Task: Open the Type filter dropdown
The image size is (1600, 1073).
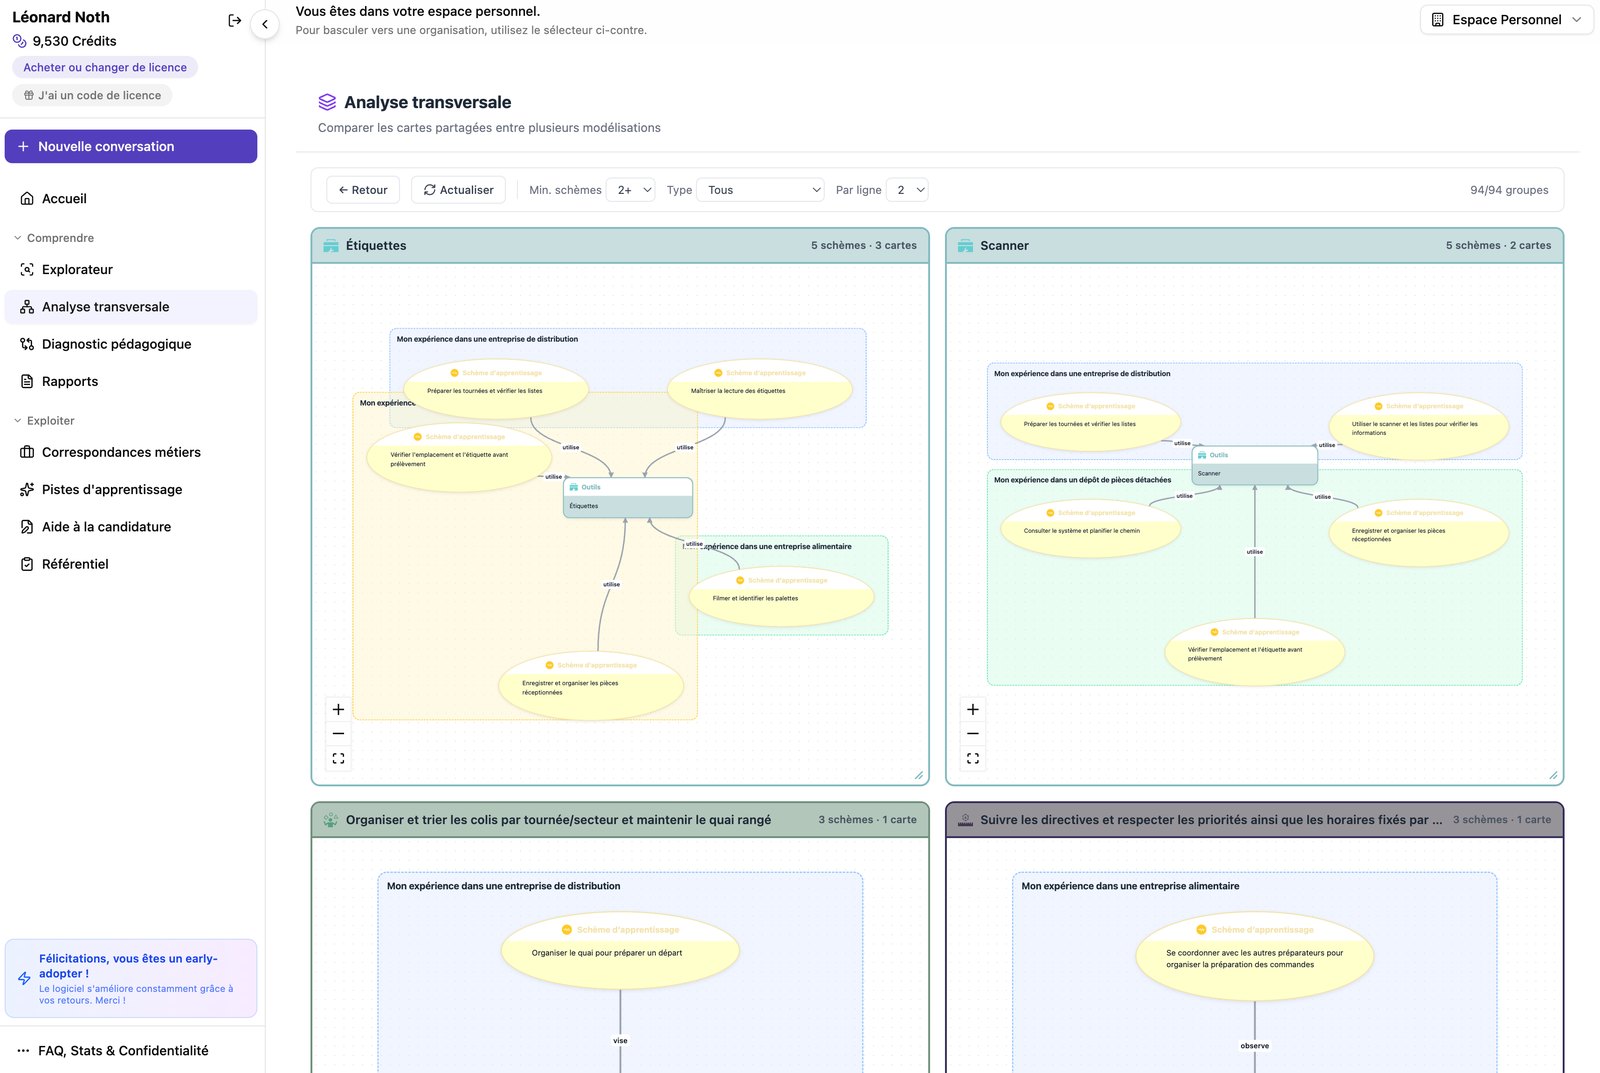Action: coord(760,190)
